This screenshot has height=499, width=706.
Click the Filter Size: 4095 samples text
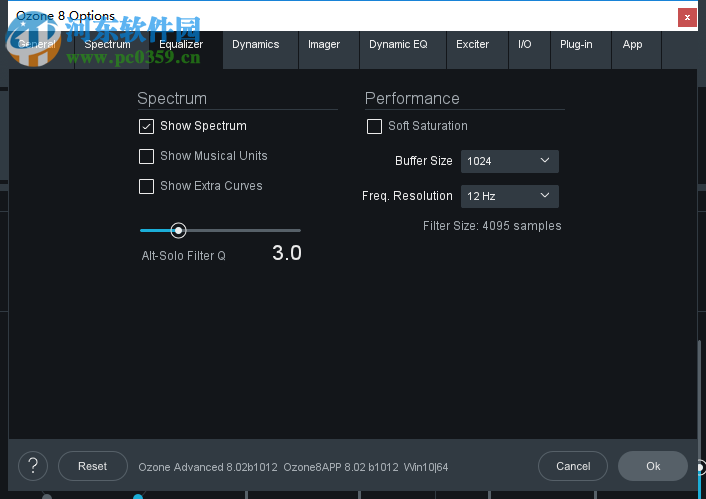click(492, 226)
